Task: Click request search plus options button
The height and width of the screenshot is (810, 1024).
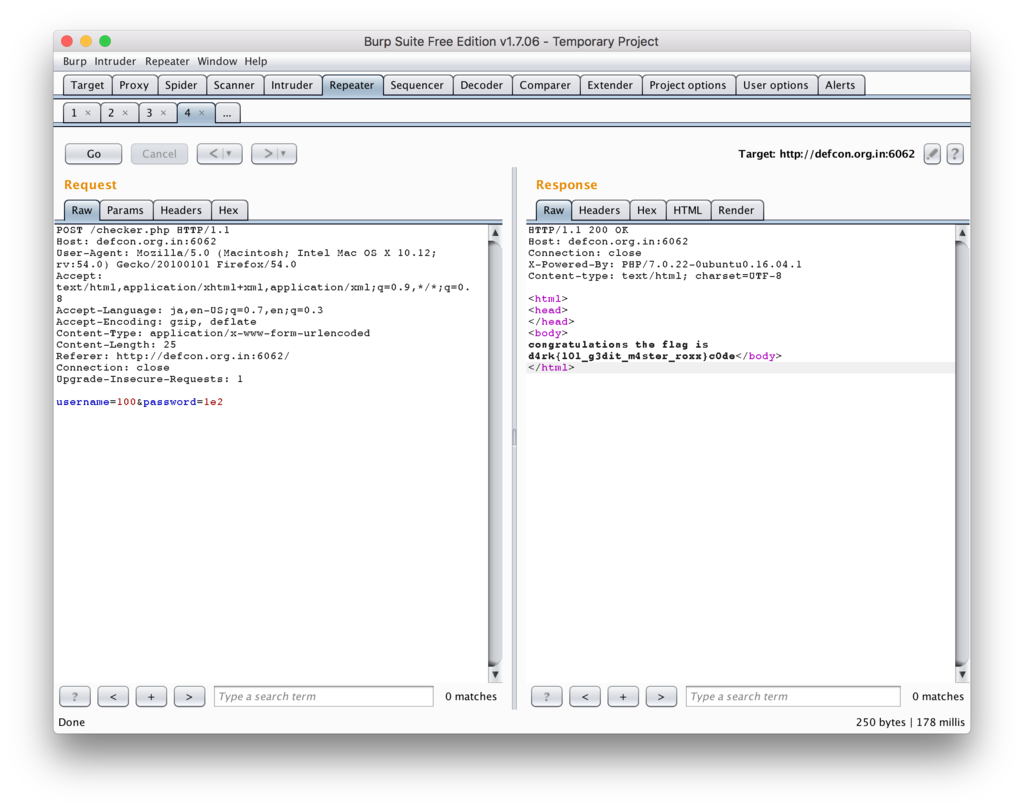Action: coord(151,696)
